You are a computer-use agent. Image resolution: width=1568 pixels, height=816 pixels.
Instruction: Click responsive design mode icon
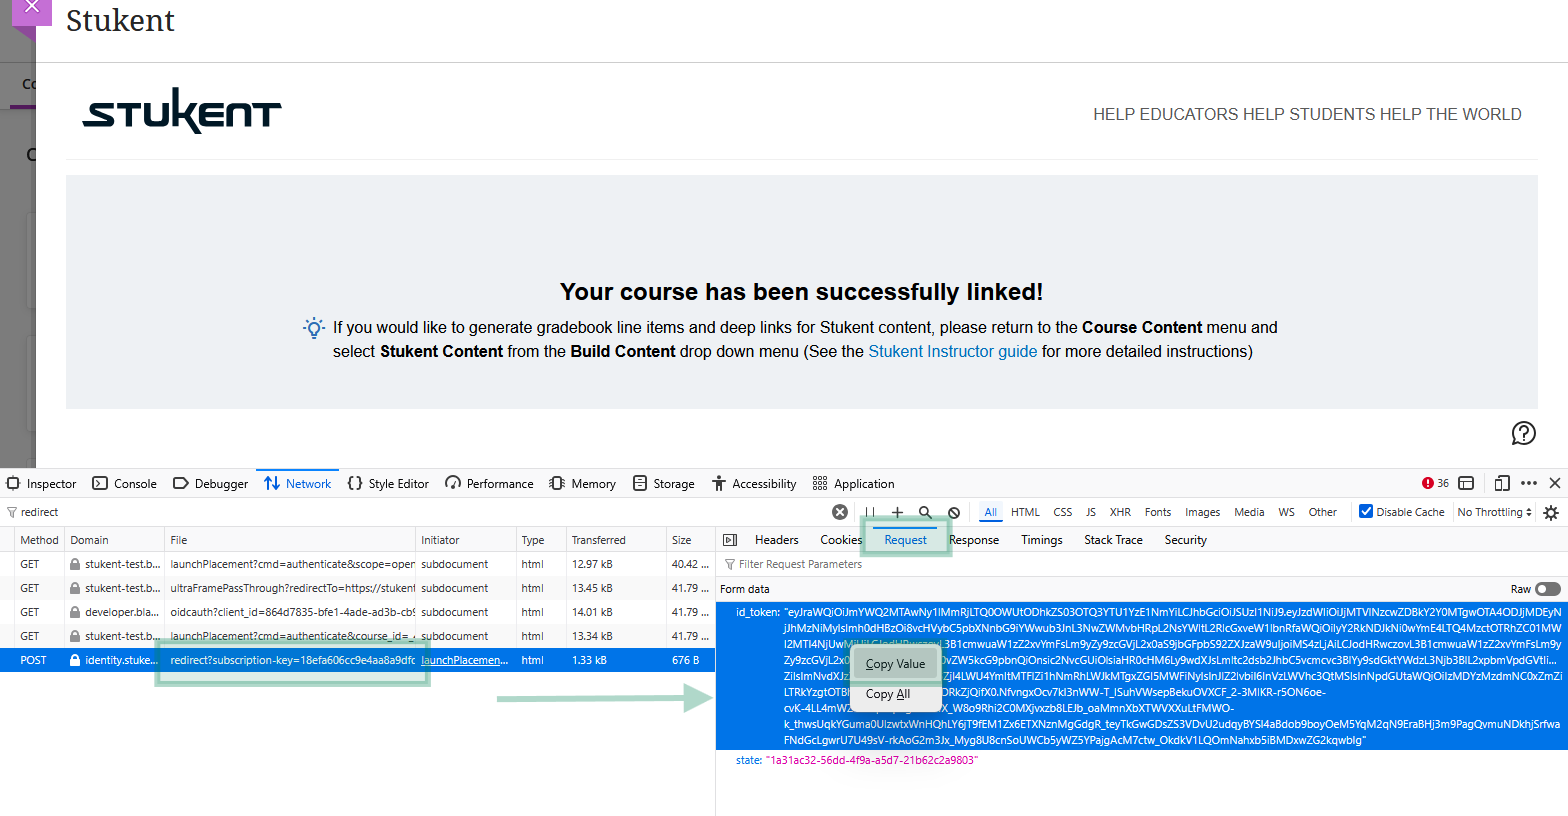[1502, 483]
